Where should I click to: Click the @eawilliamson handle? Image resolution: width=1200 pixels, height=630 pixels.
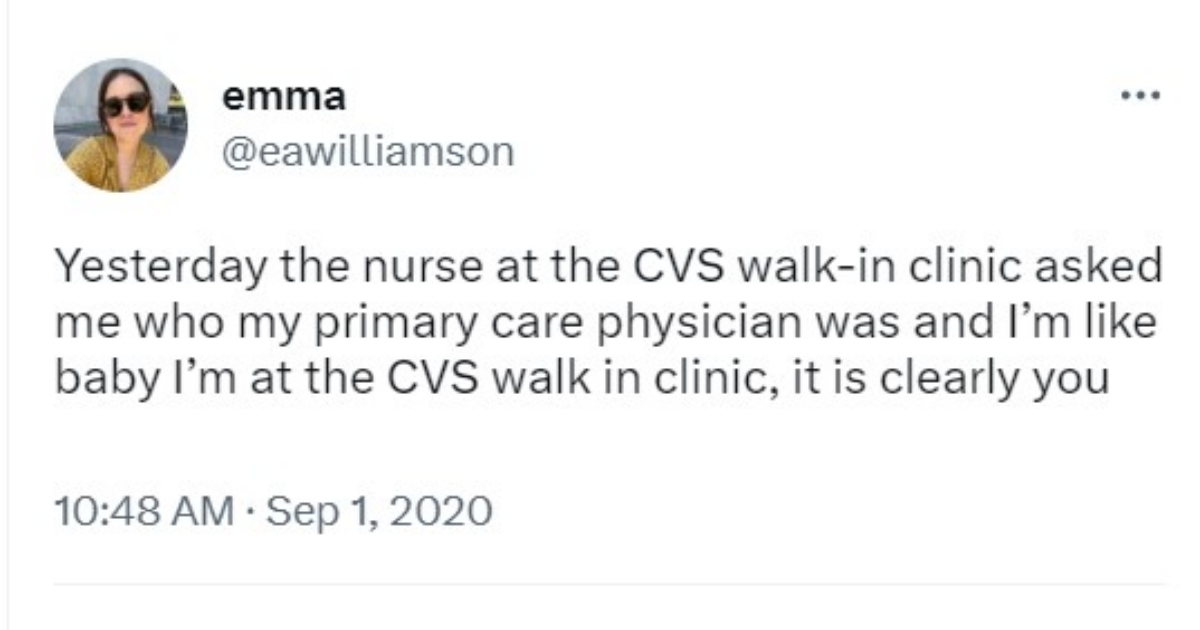pyautogui.click(x=367, y=152)
